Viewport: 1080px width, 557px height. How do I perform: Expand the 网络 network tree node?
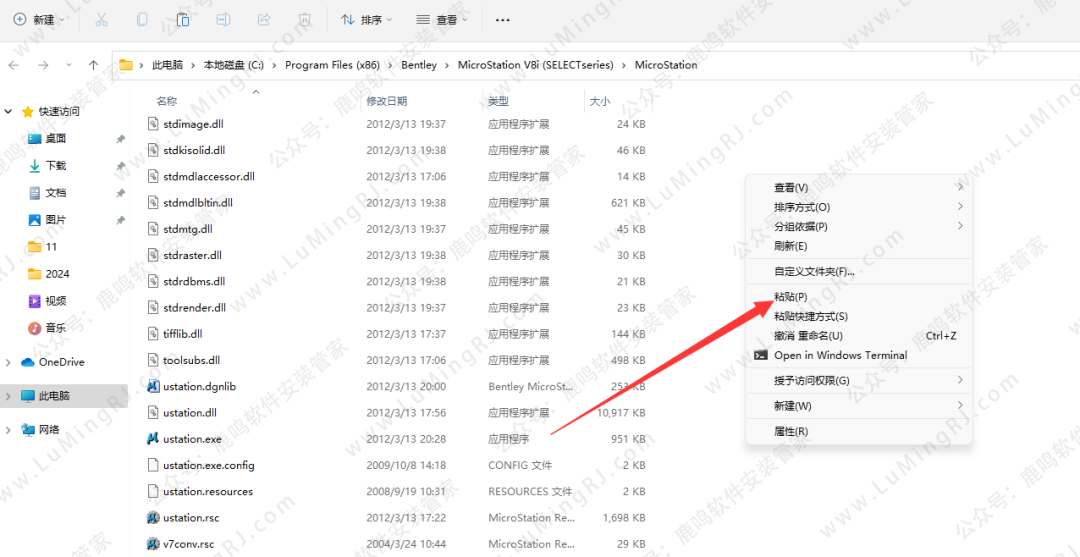point(9,430)
